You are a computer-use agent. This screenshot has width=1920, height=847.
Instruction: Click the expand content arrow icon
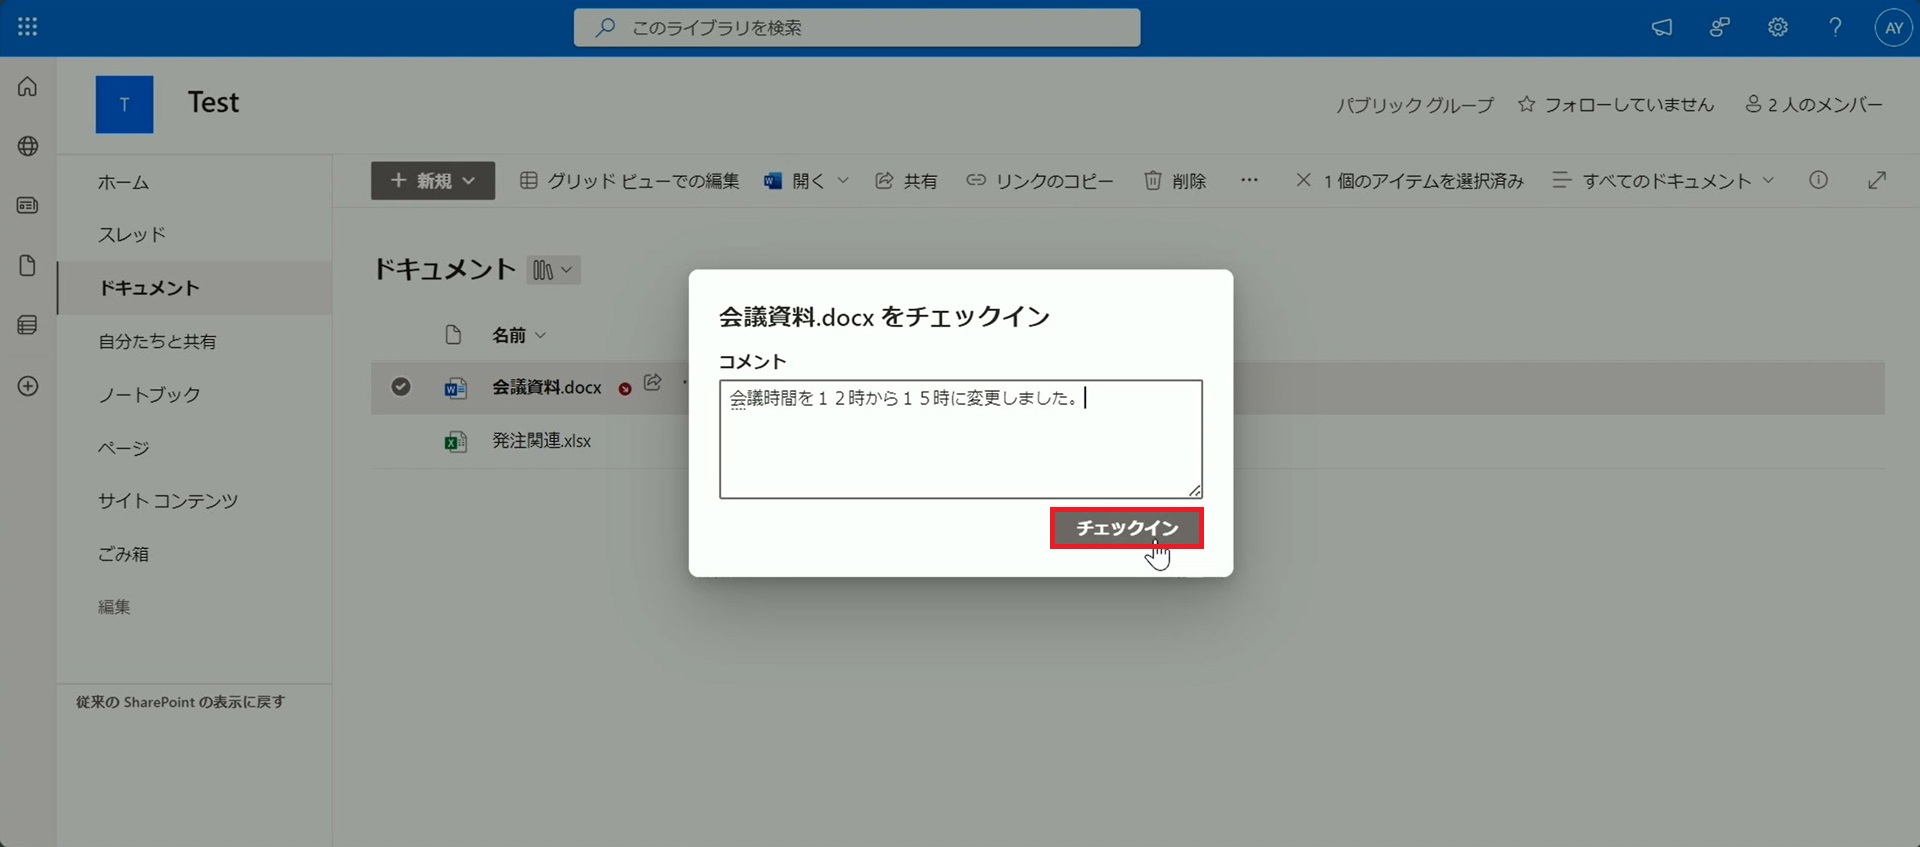pos(1876,180)
